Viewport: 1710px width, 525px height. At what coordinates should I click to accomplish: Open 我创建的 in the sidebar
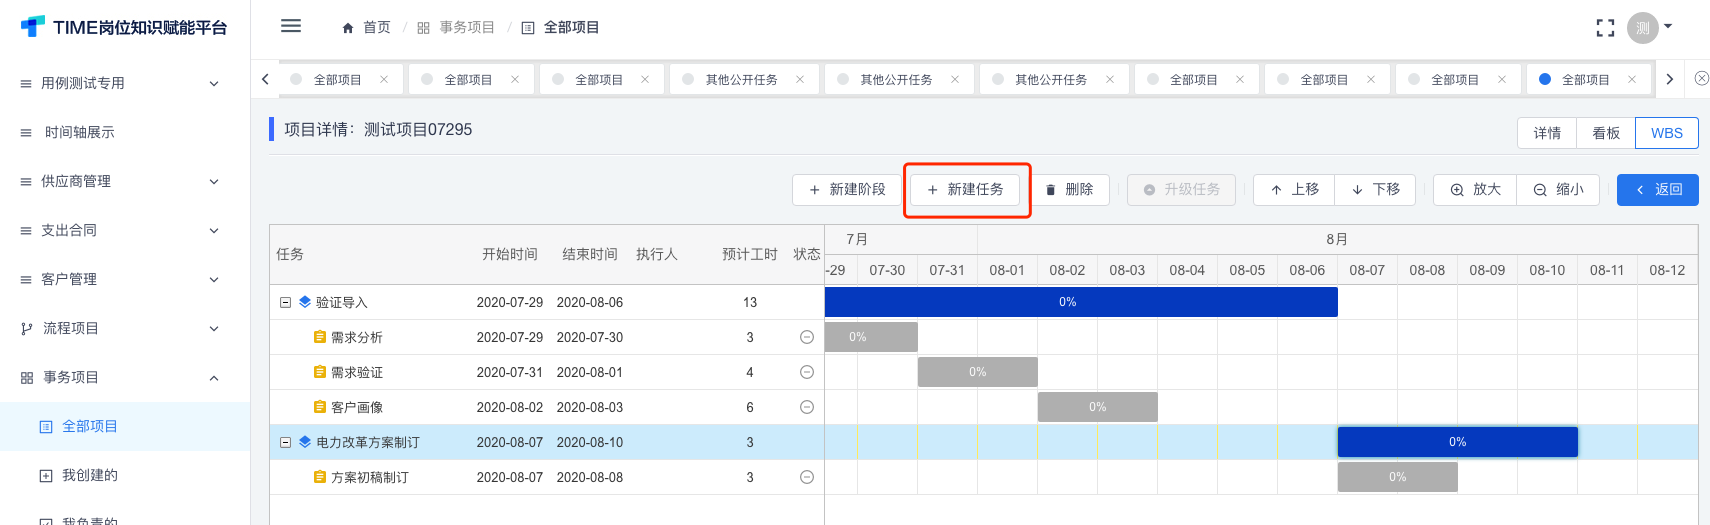click(90, 476)
